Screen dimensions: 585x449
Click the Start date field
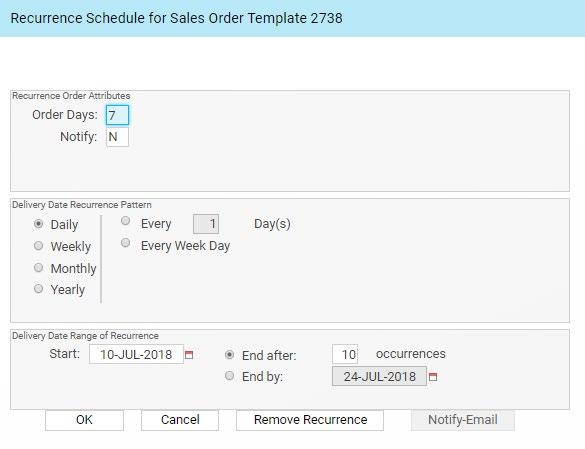tap(136, 354)
